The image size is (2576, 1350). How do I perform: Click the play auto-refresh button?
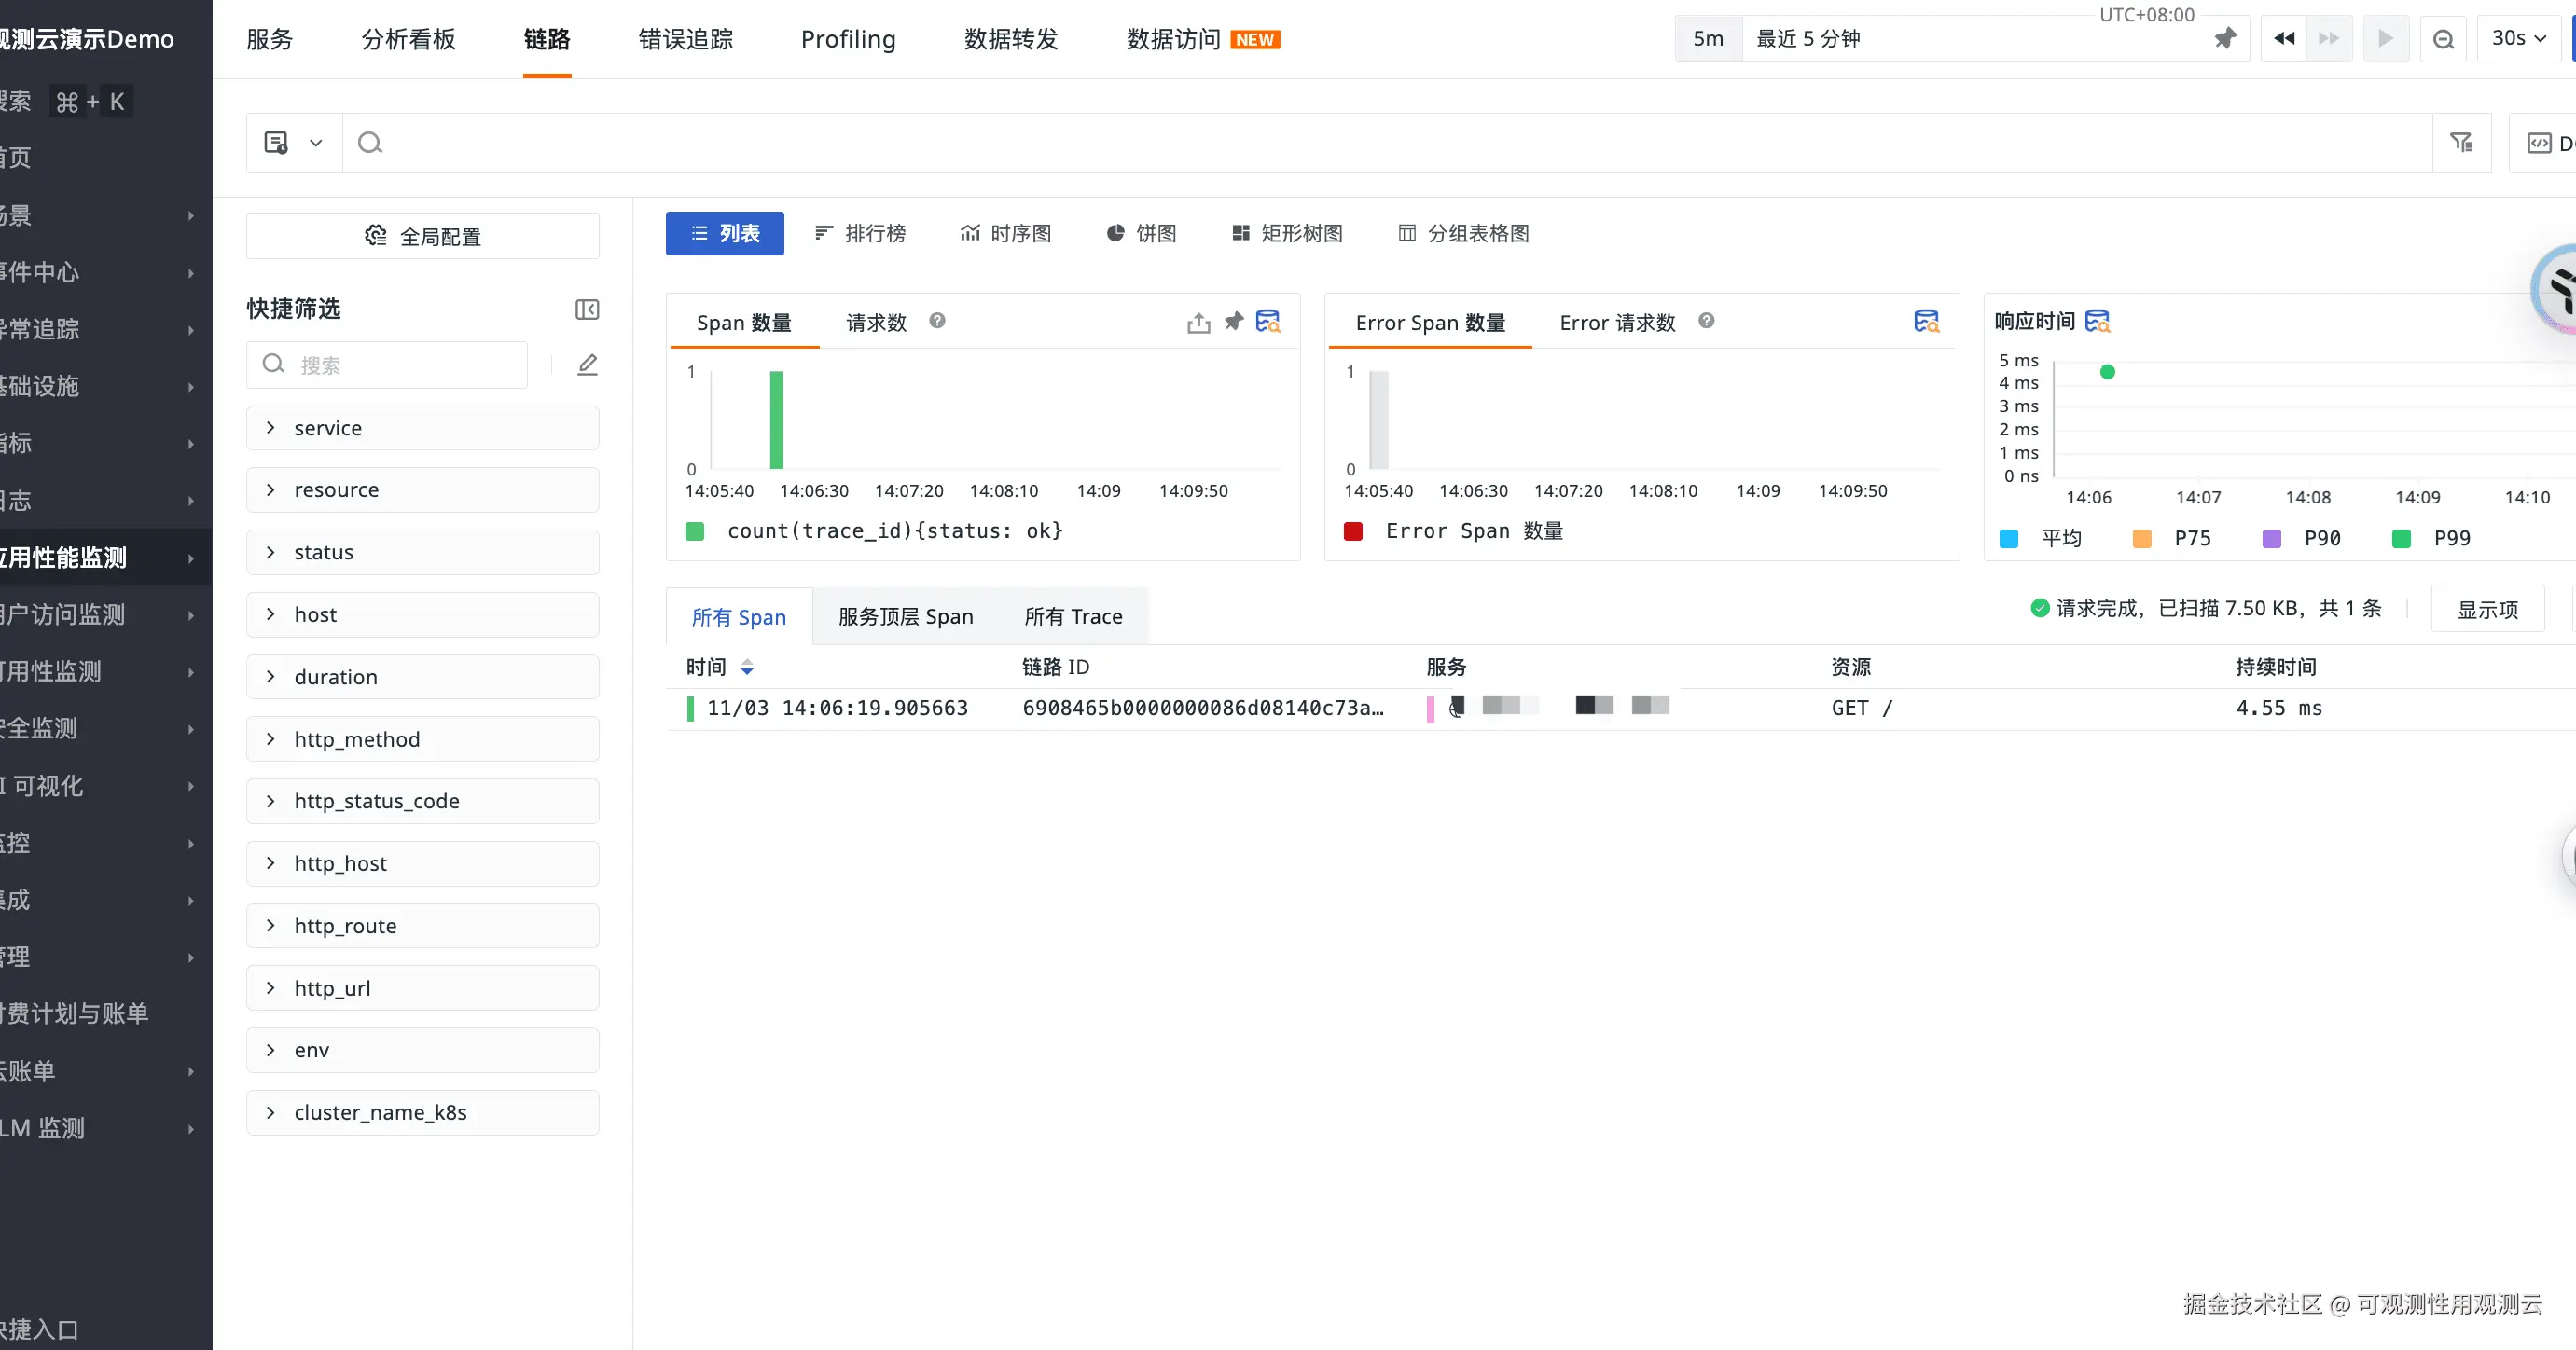pyautogui.click(x=2385, y=39)
